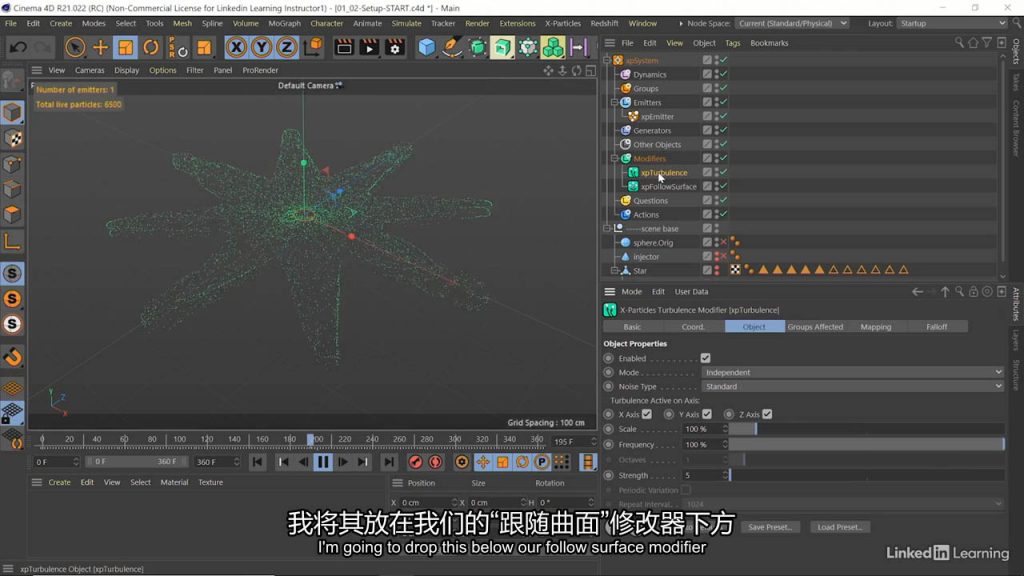
Task: Adjust the Strength slider
Action: (x=867, y=475)
